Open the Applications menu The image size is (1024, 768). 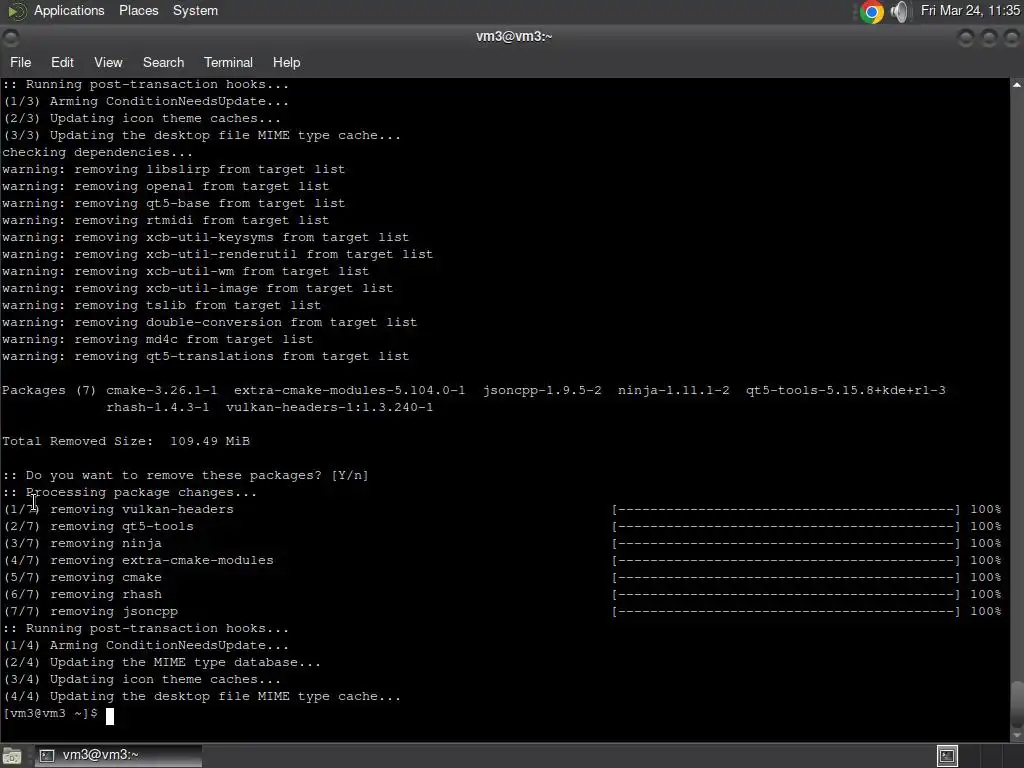pyautogui.click(x=69, y=10)
